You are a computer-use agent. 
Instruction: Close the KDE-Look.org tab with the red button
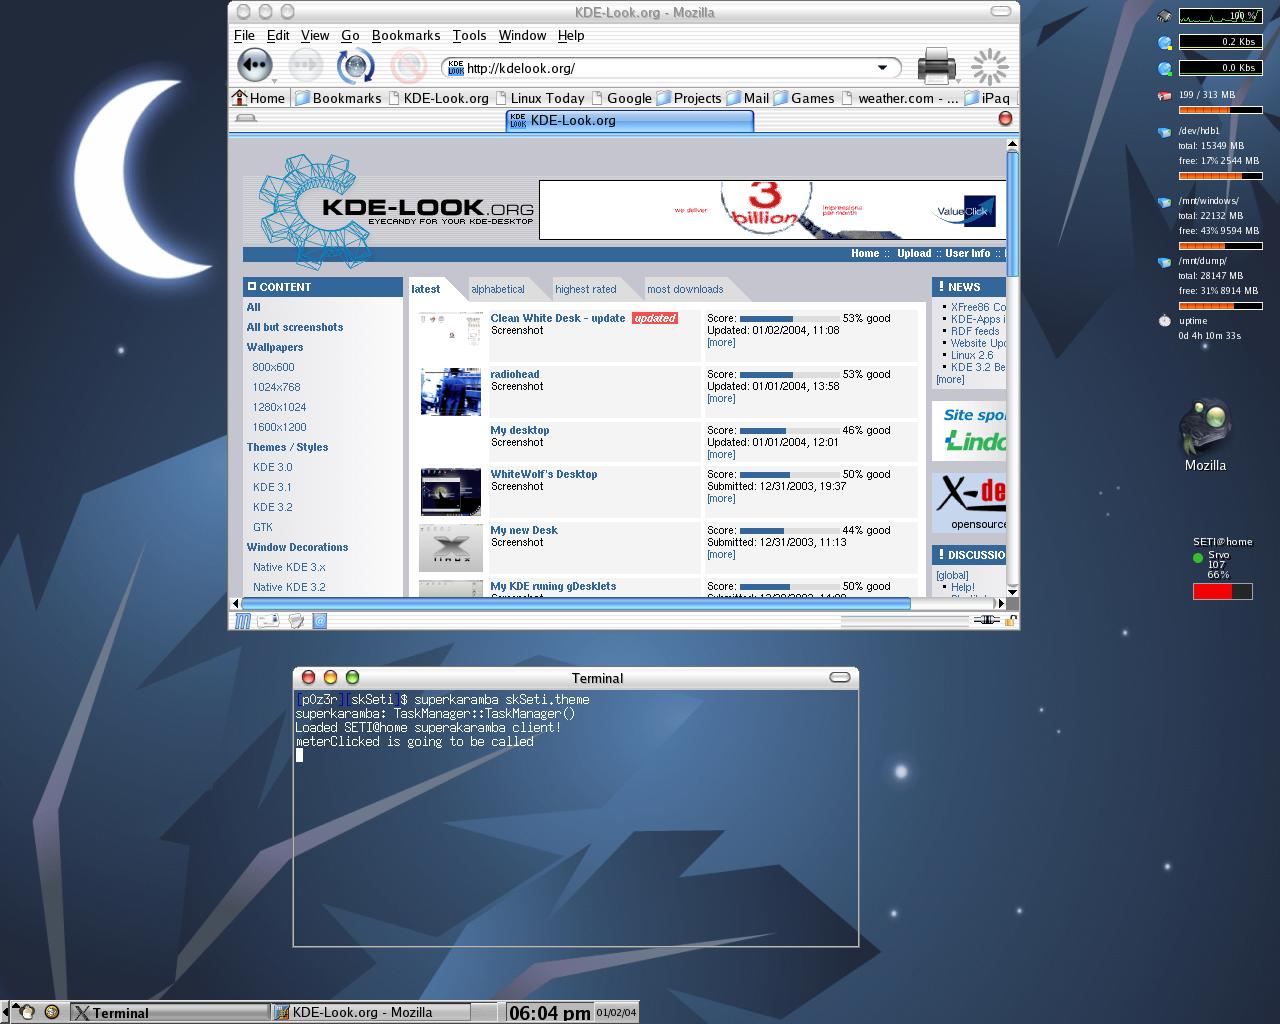tap(1005, 118)
